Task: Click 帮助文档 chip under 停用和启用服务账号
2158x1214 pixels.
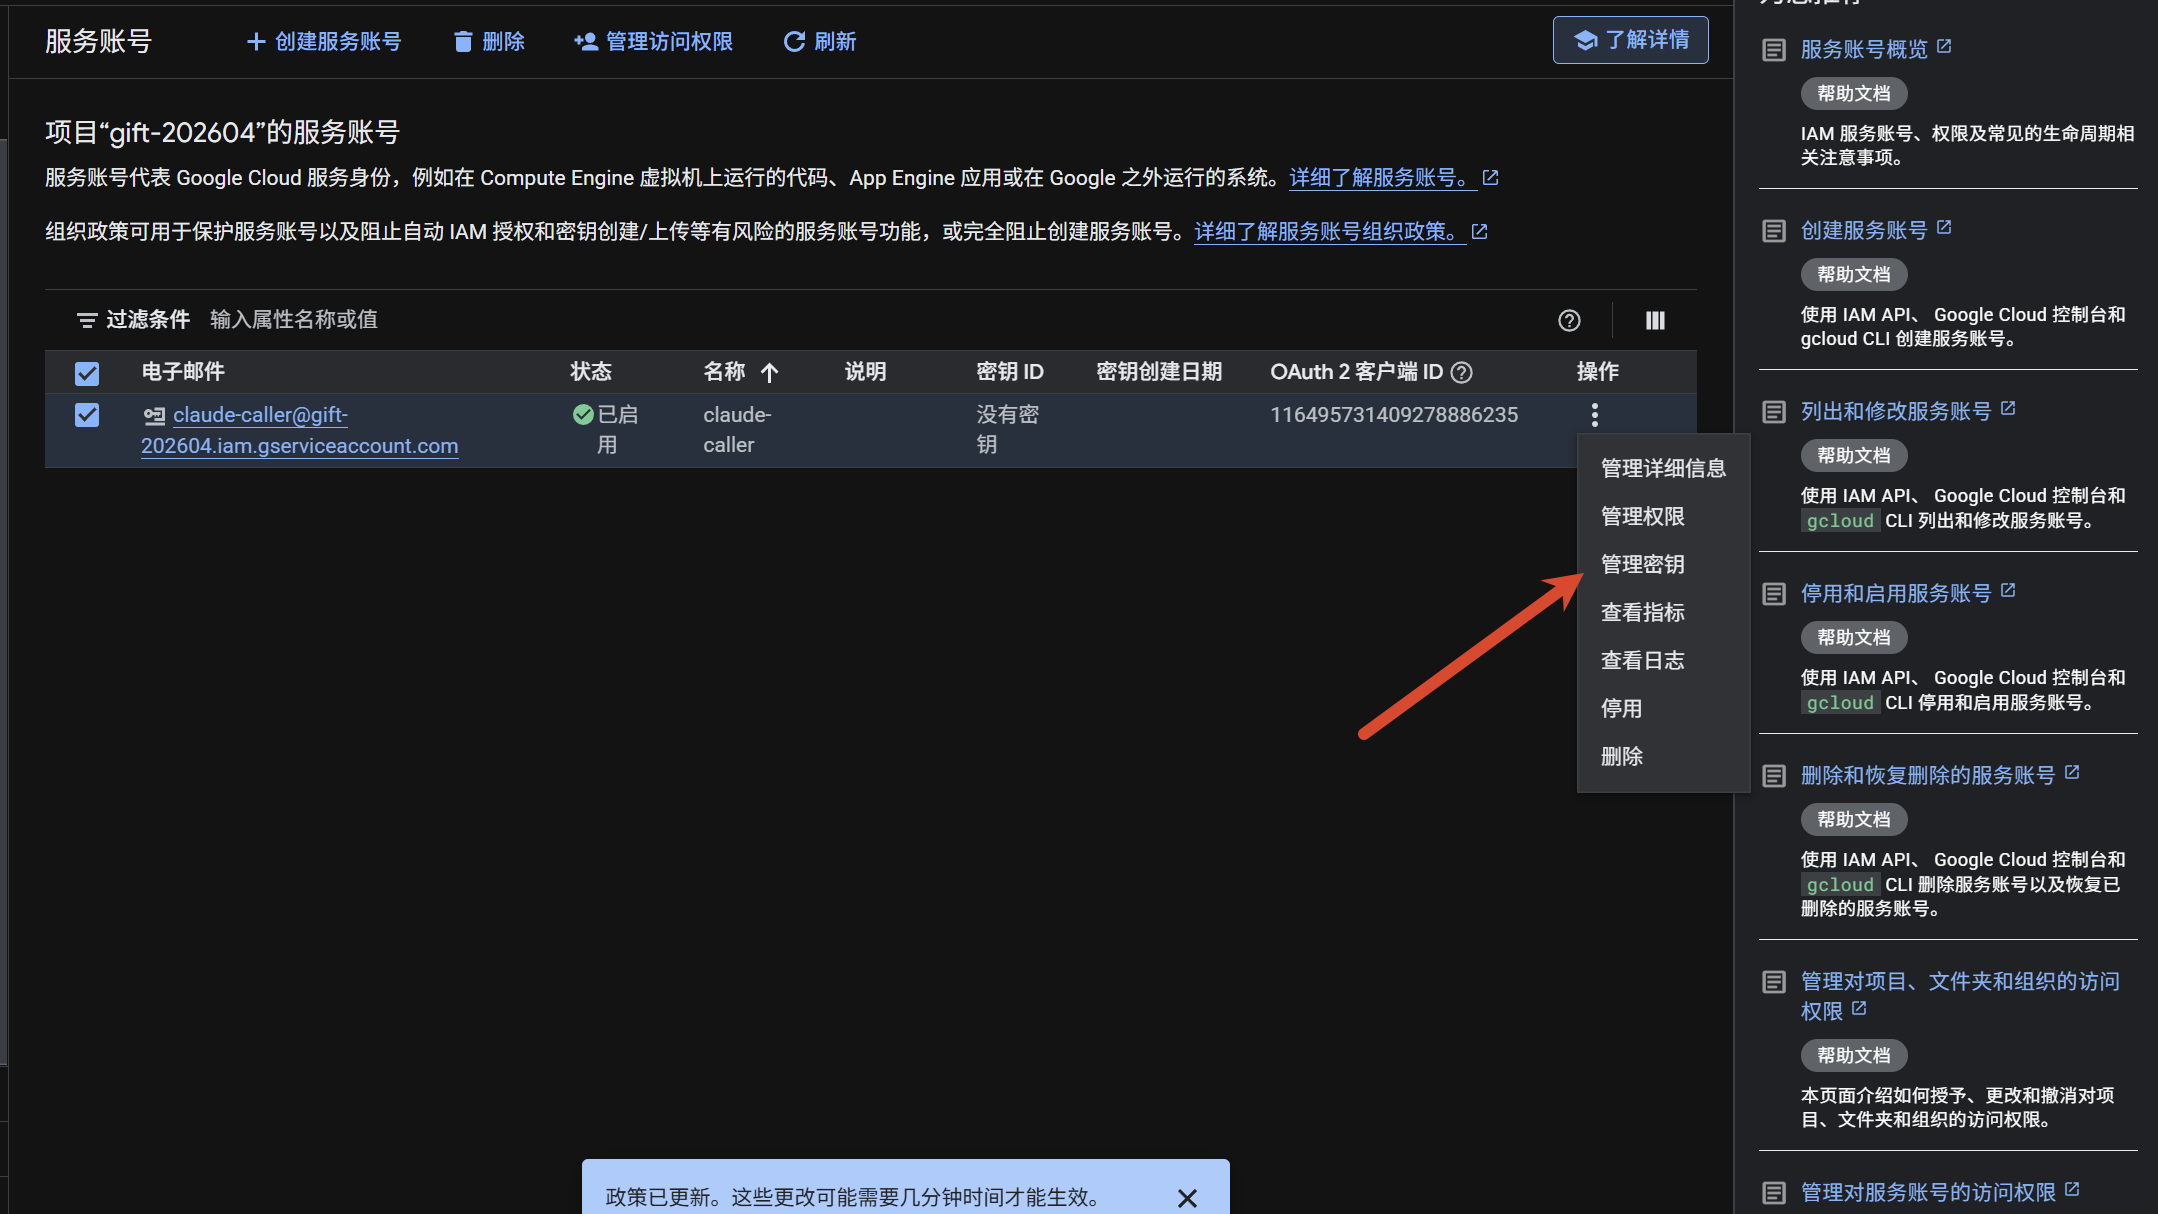Action: point(1854,638)
